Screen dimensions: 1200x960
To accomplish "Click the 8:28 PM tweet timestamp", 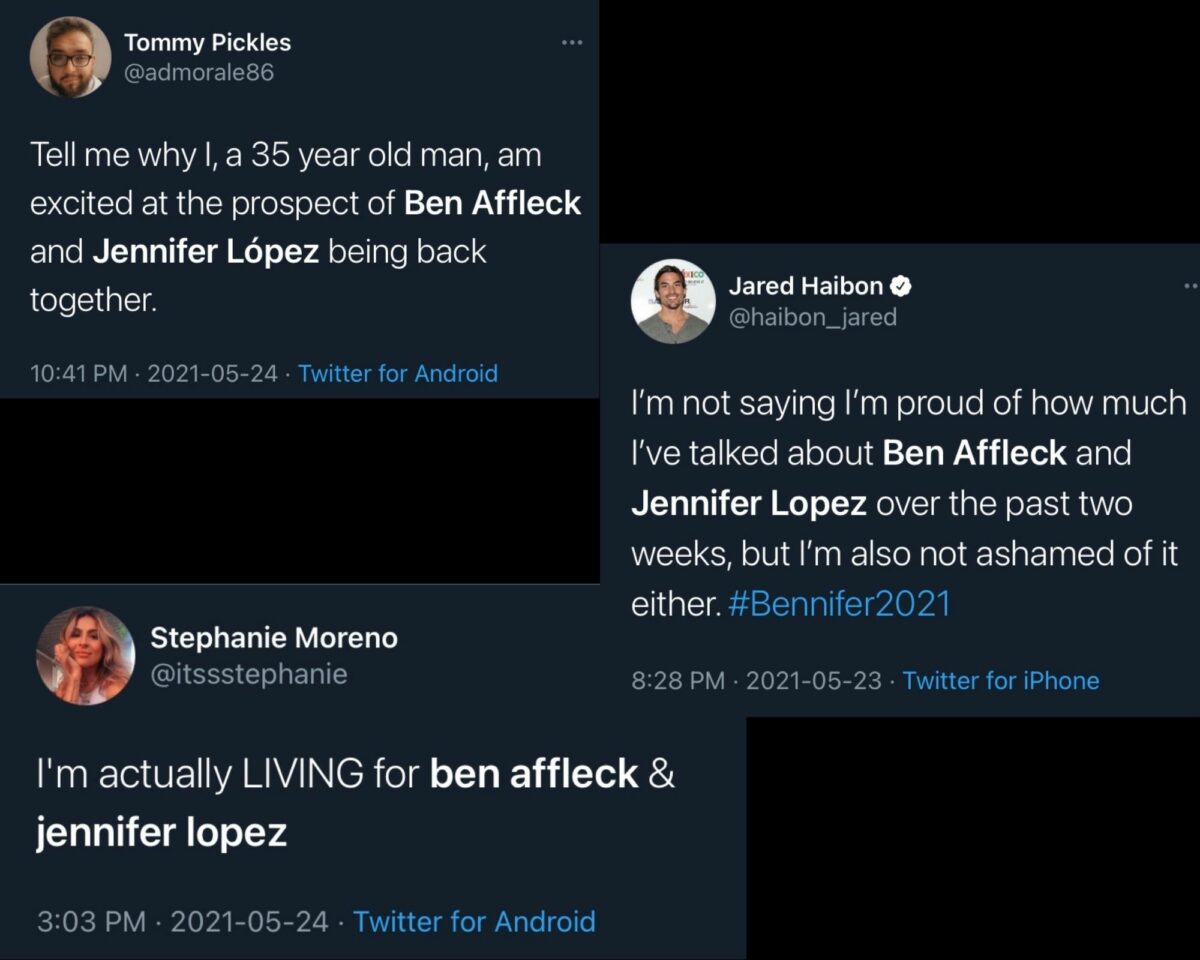I will point(678,681).
